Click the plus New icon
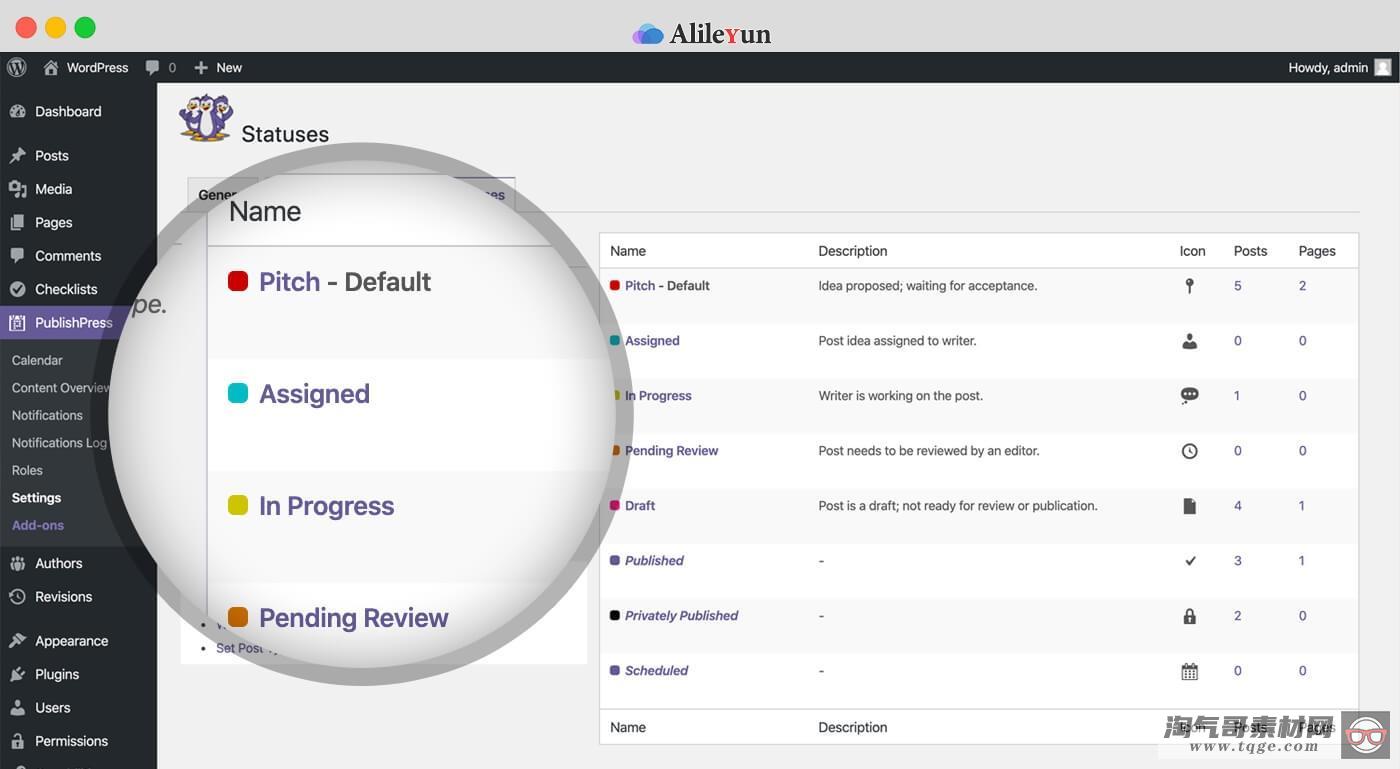Viewport: 1400px width, 769px height. pos(201,67)
